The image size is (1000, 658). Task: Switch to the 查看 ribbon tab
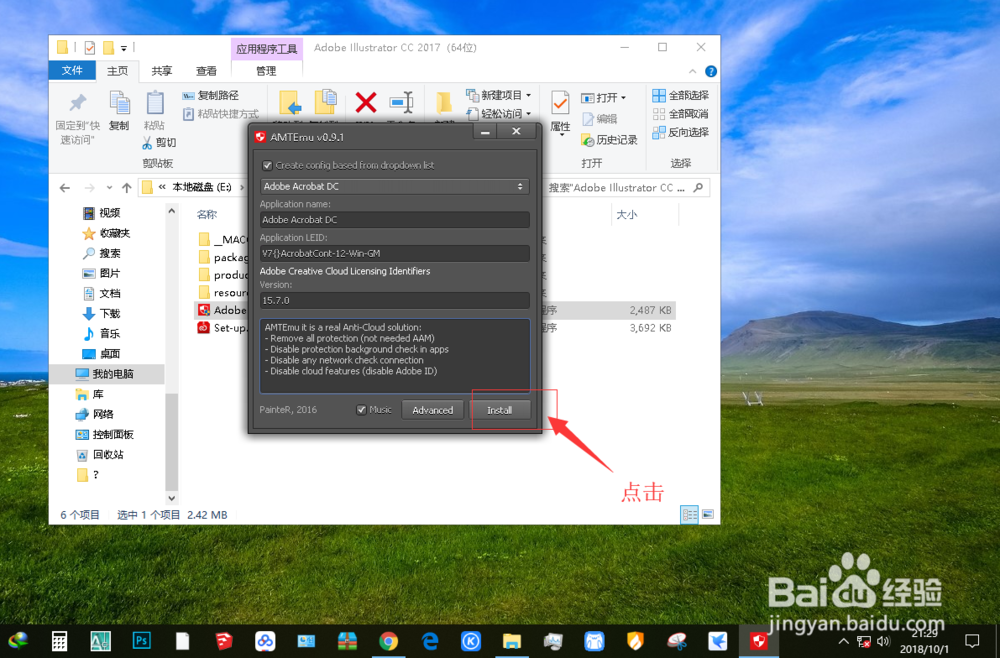206,71
